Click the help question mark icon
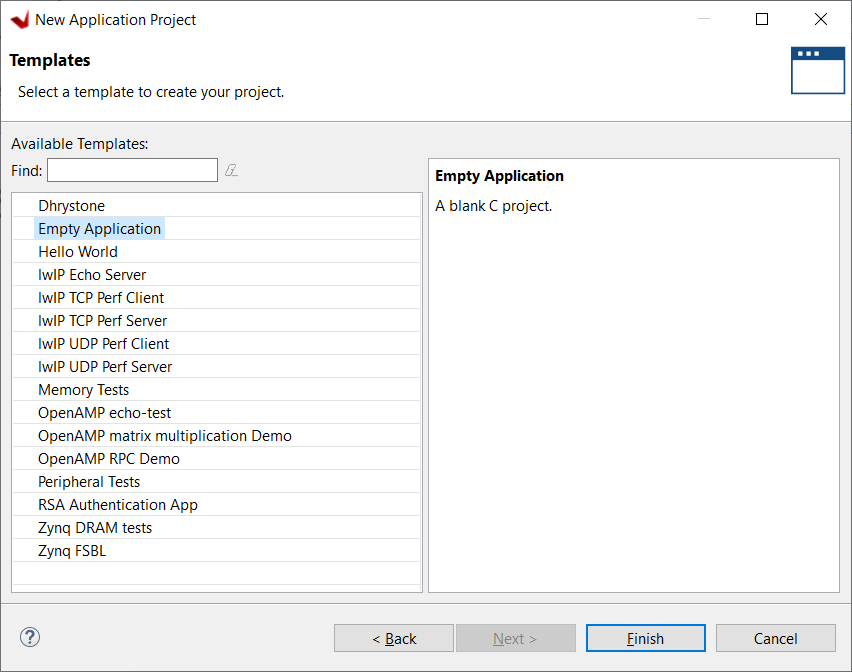Screen dimensions: 852x672 (x=30, y=637)
